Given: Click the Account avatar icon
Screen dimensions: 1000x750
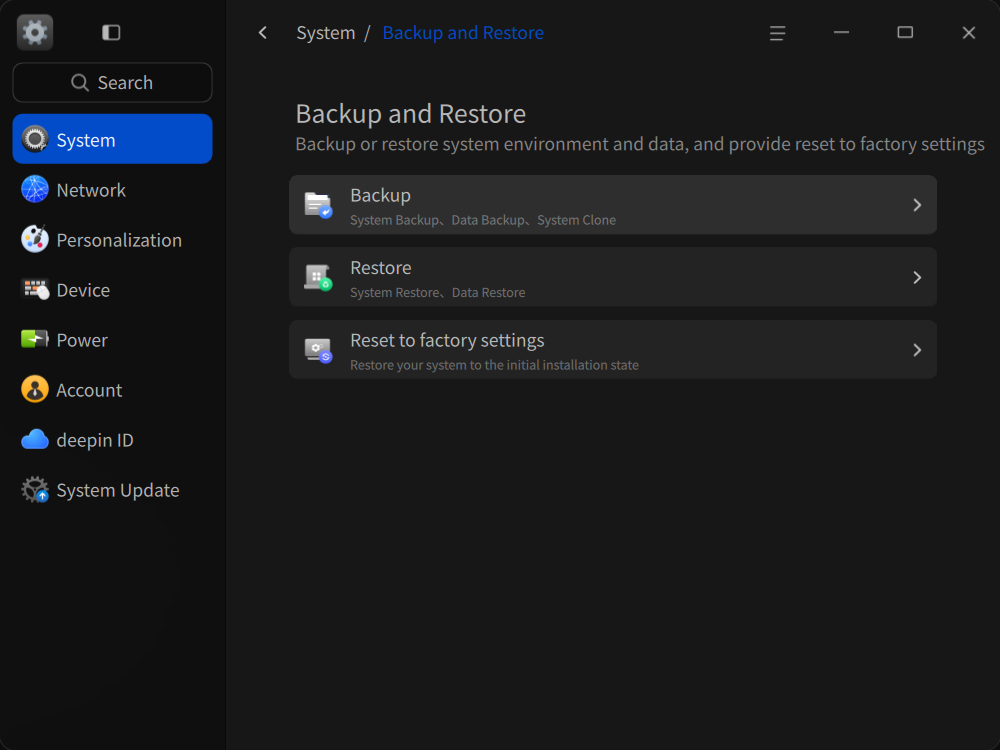Looking at the screenshot, I should (x=34, y=390).
